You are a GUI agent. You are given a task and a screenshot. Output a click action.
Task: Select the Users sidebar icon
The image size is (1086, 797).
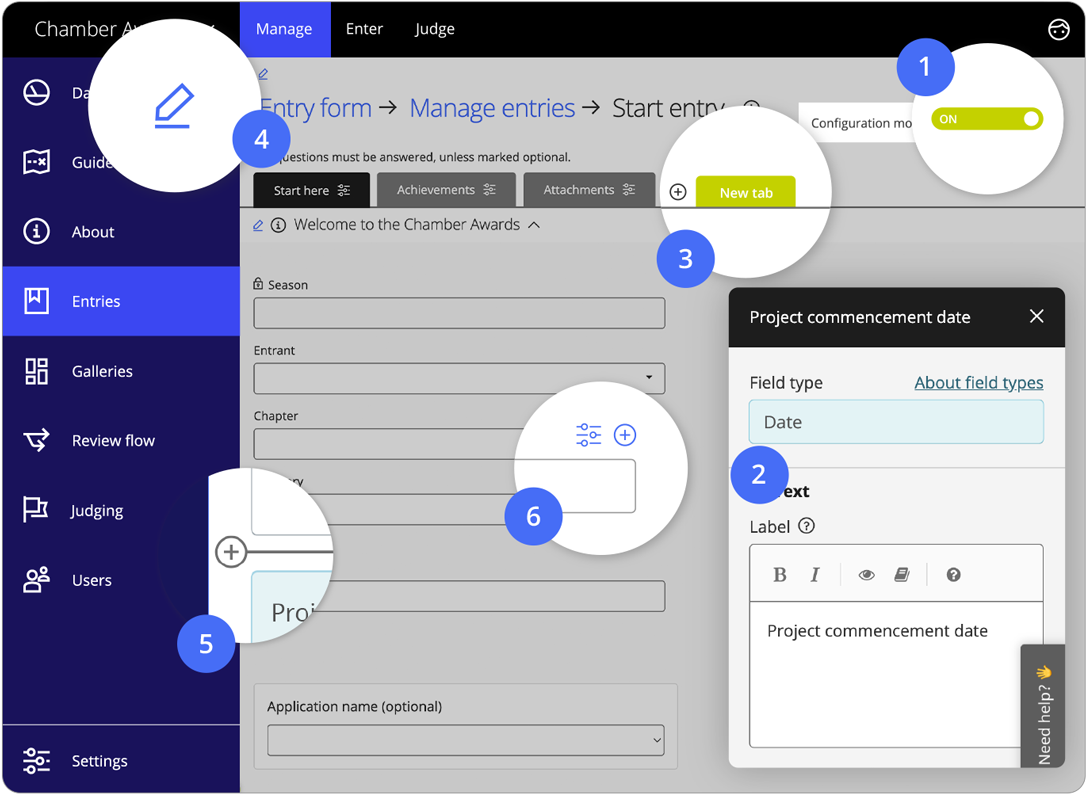pyautogui.click(x=36, y=580)
